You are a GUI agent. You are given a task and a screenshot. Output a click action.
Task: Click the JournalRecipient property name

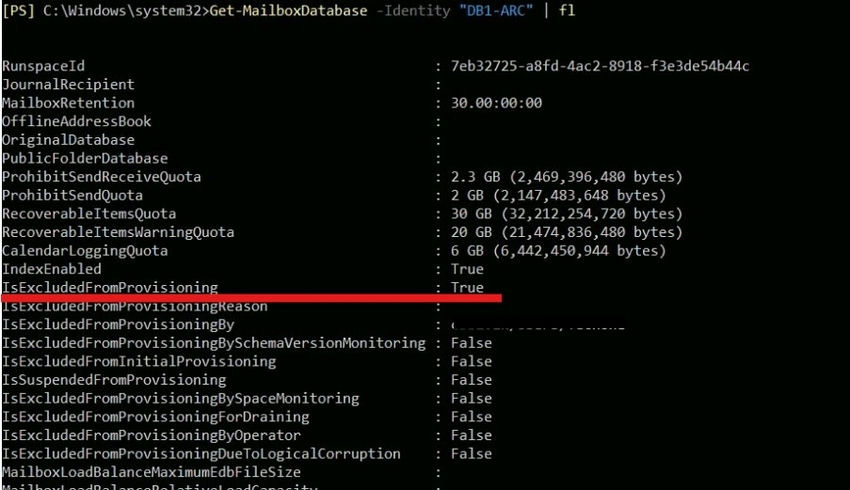click(x=68, y=85)
